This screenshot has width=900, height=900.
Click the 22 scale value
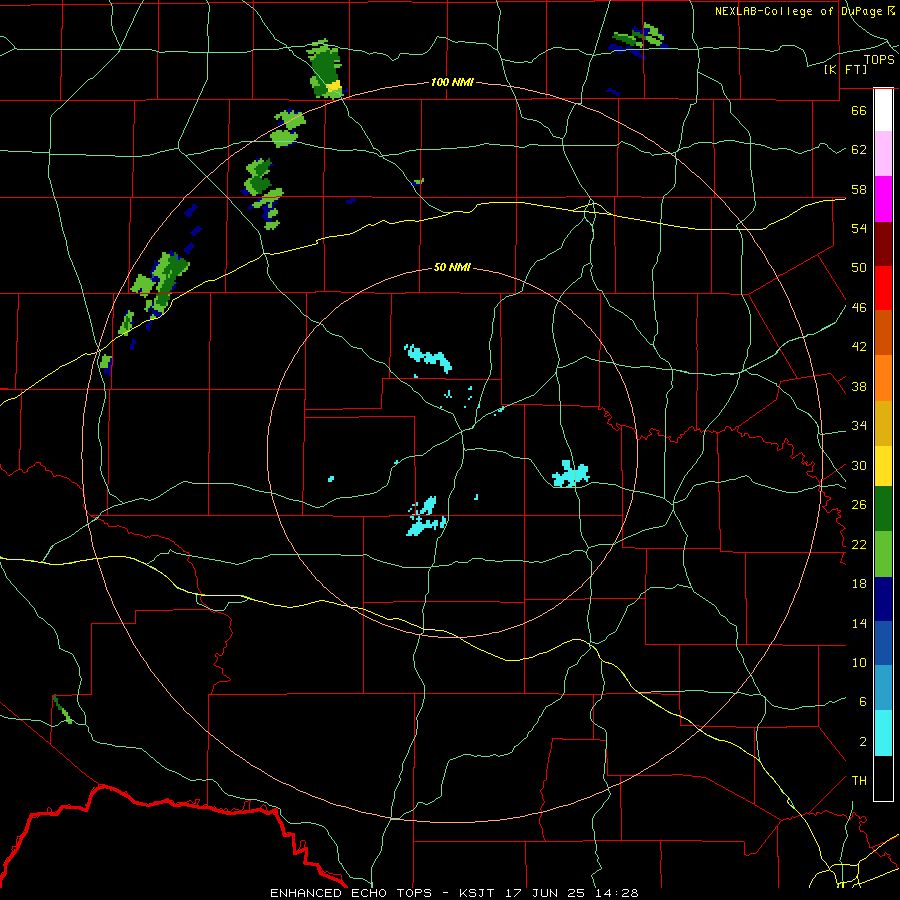point(859,545)
